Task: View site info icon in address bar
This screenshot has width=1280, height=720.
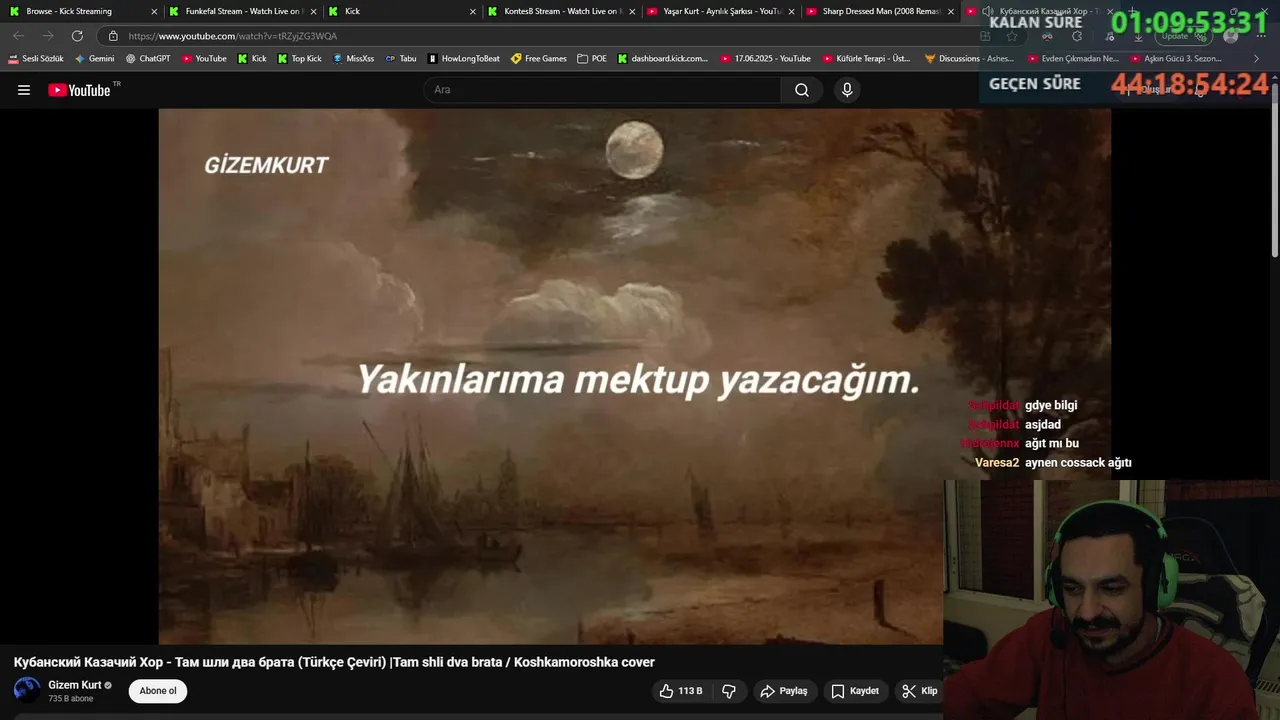Action: (113, 36)
